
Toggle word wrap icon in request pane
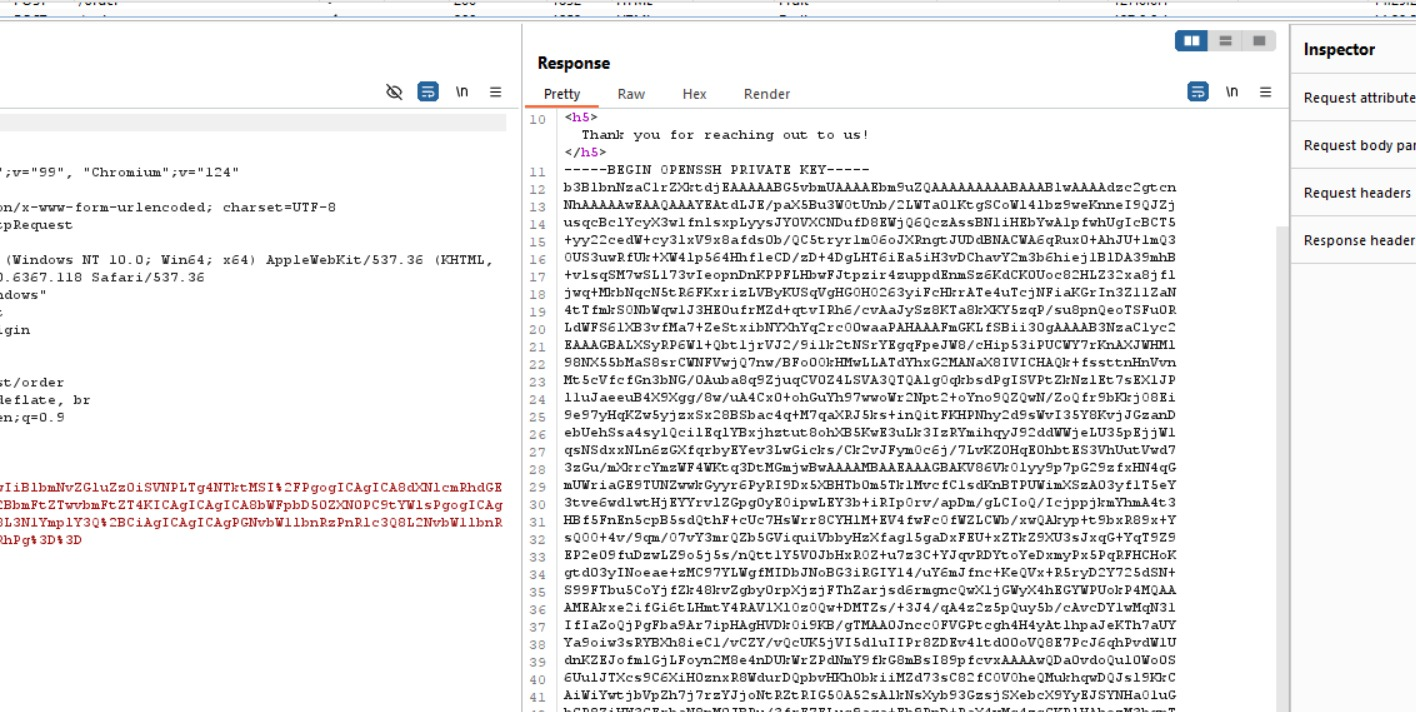[x=428, y=92]
